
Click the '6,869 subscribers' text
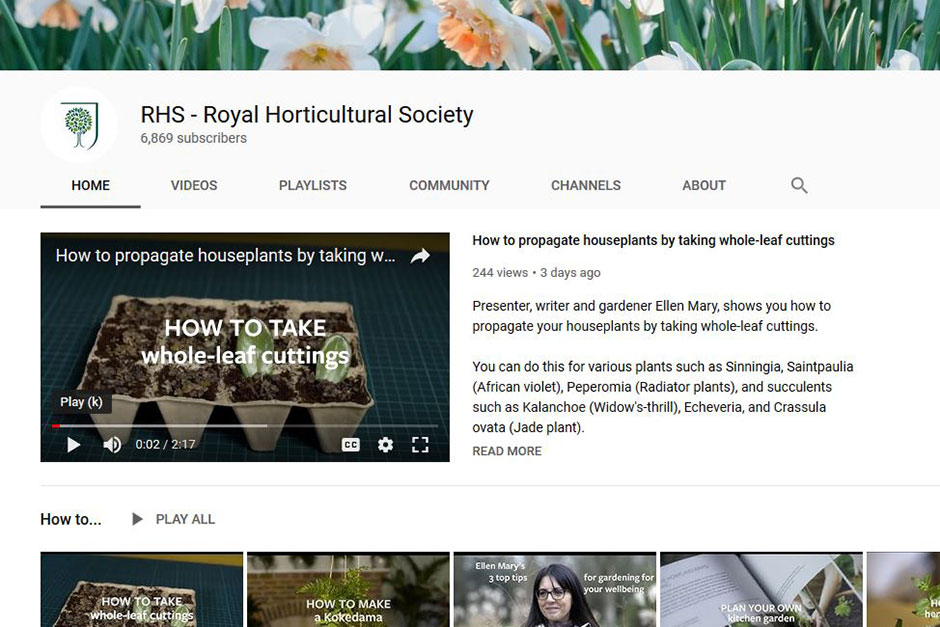[x=194, y=138]
